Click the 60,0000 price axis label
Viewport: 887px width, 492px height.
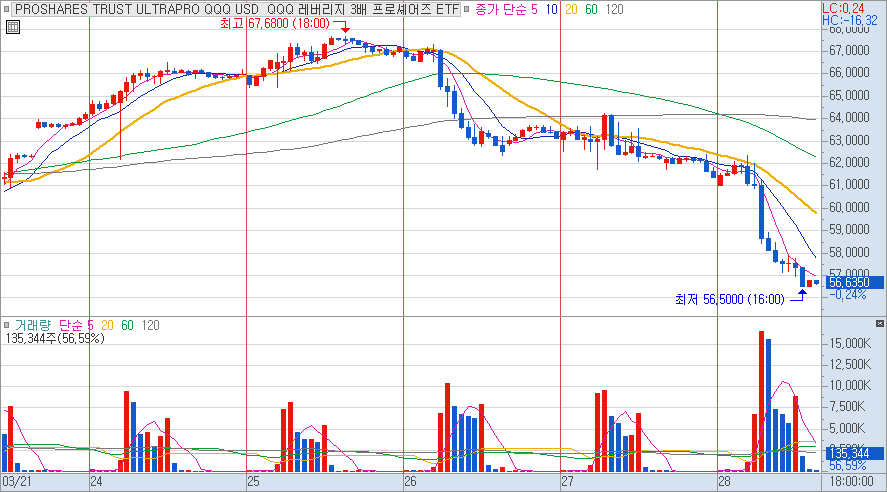pyautogui.click(x=849, y=207)
